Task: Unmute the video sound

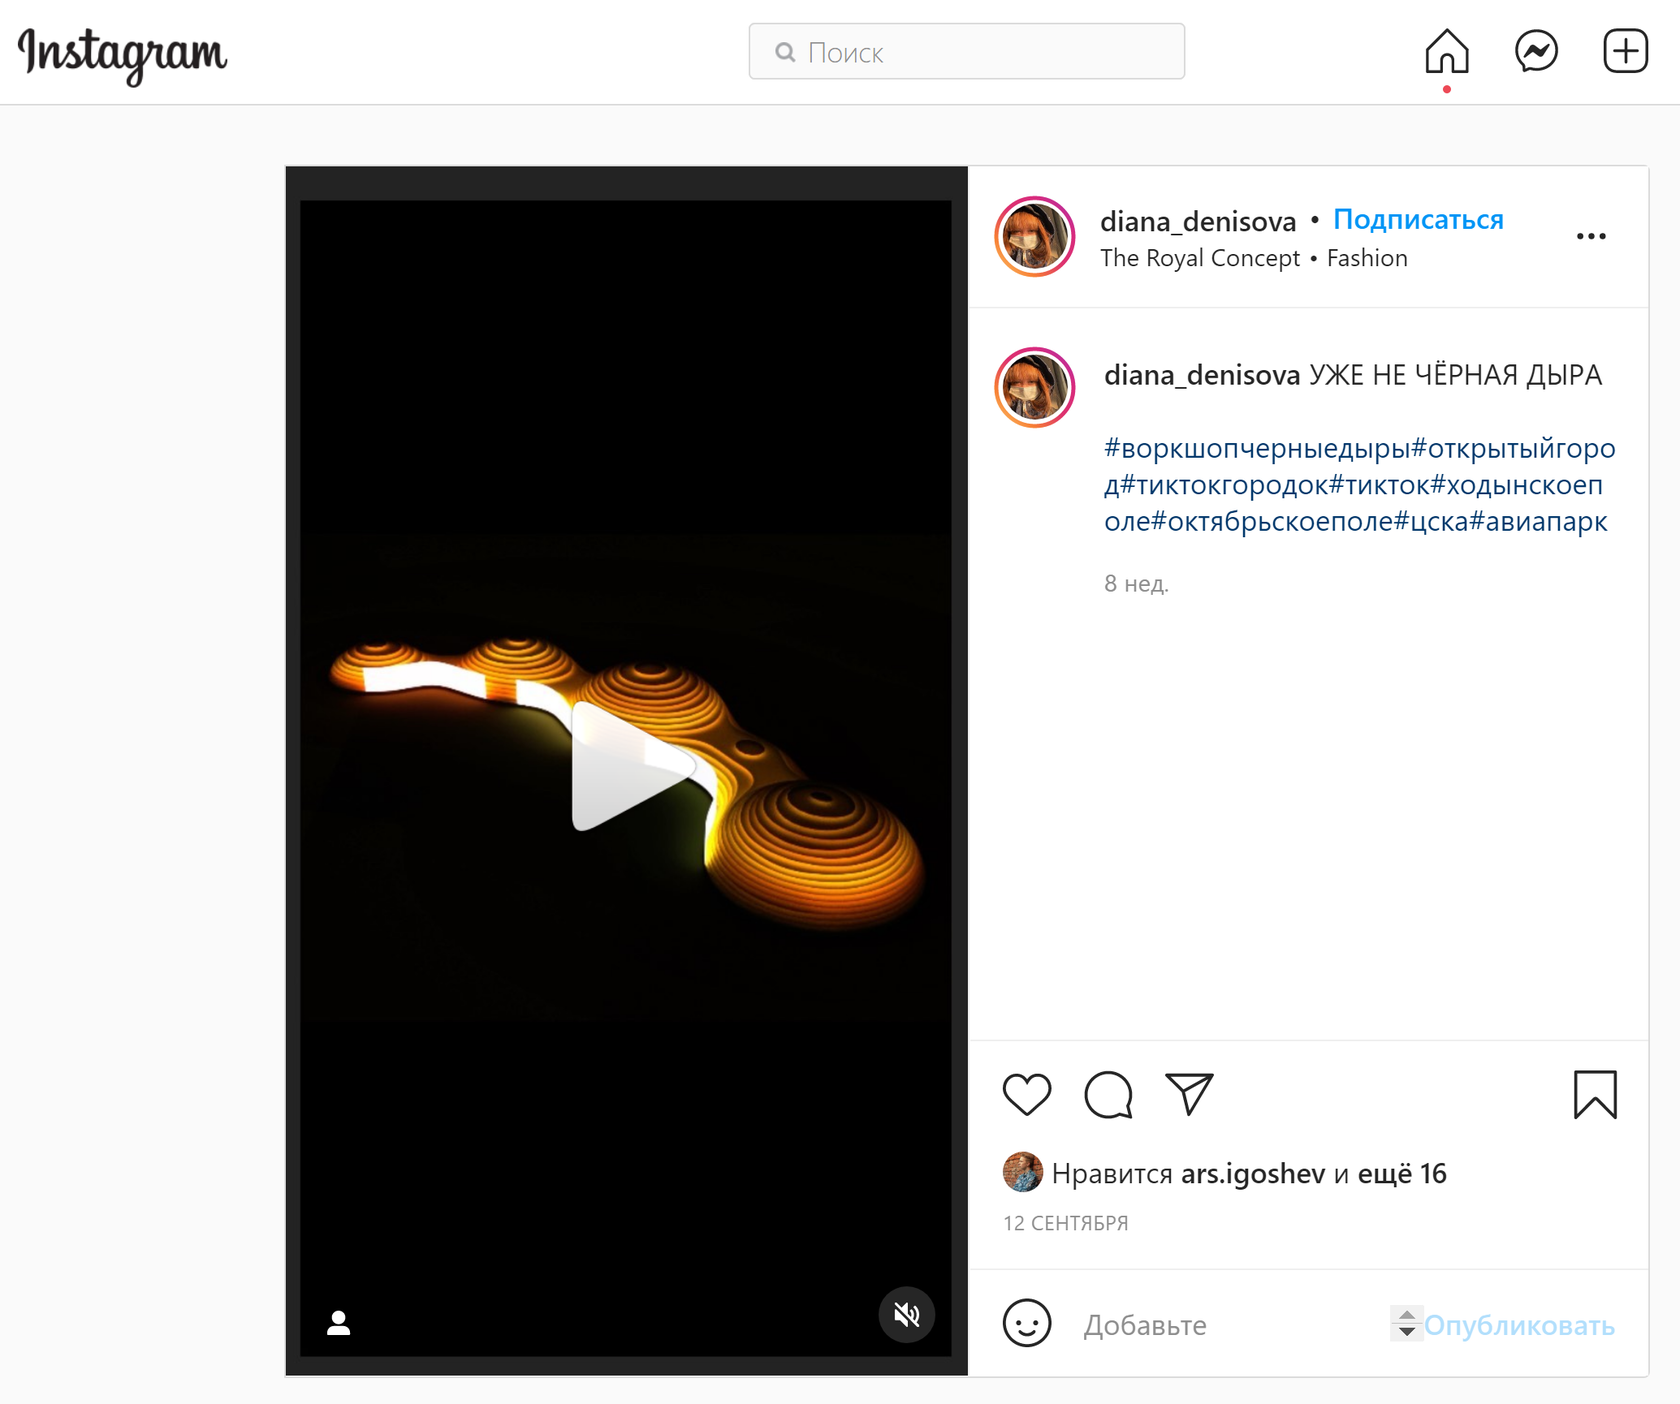Action: 906,1314
